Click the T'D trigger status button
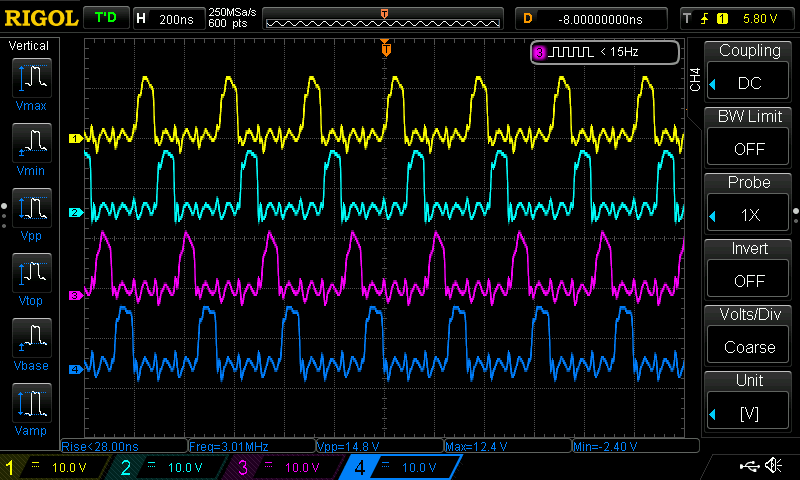Image resolution: width=800 pixels, height=480 pixels. coord(104,18)
